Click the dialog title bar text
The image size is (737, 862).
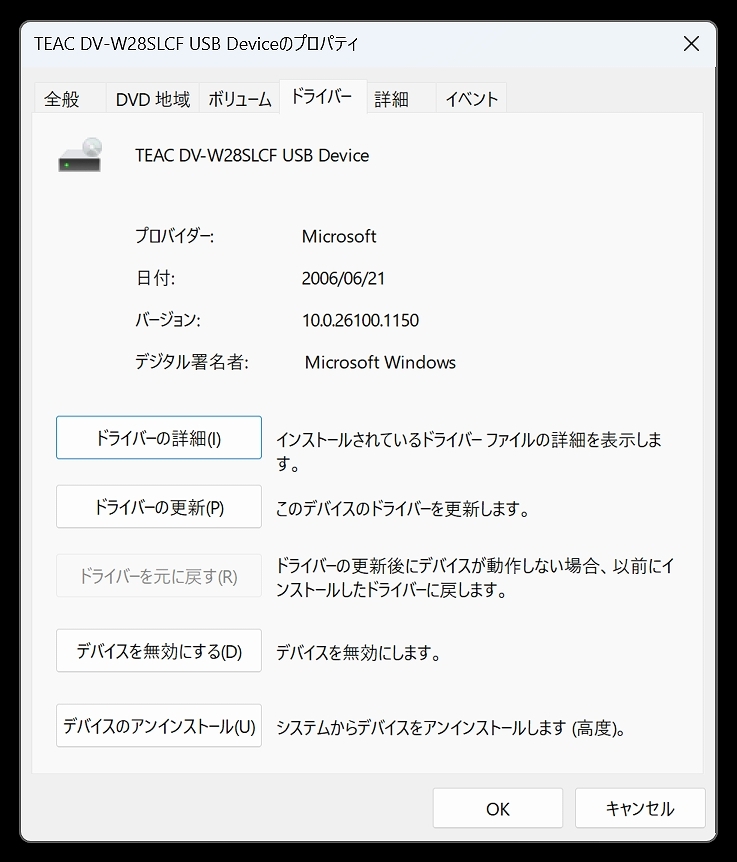(196, 43)
